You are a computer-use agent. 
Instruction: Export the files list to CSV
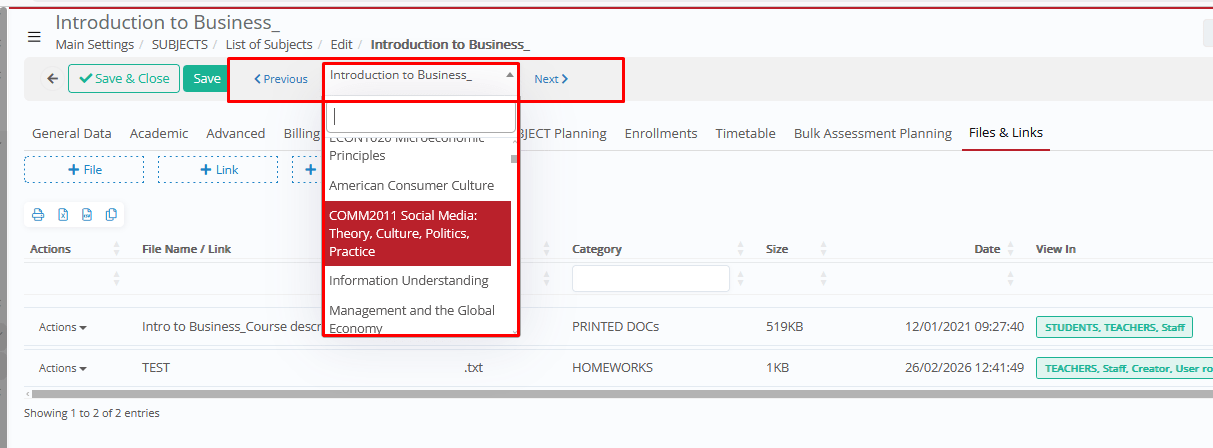pyautogui.click(x=87, y=214)
